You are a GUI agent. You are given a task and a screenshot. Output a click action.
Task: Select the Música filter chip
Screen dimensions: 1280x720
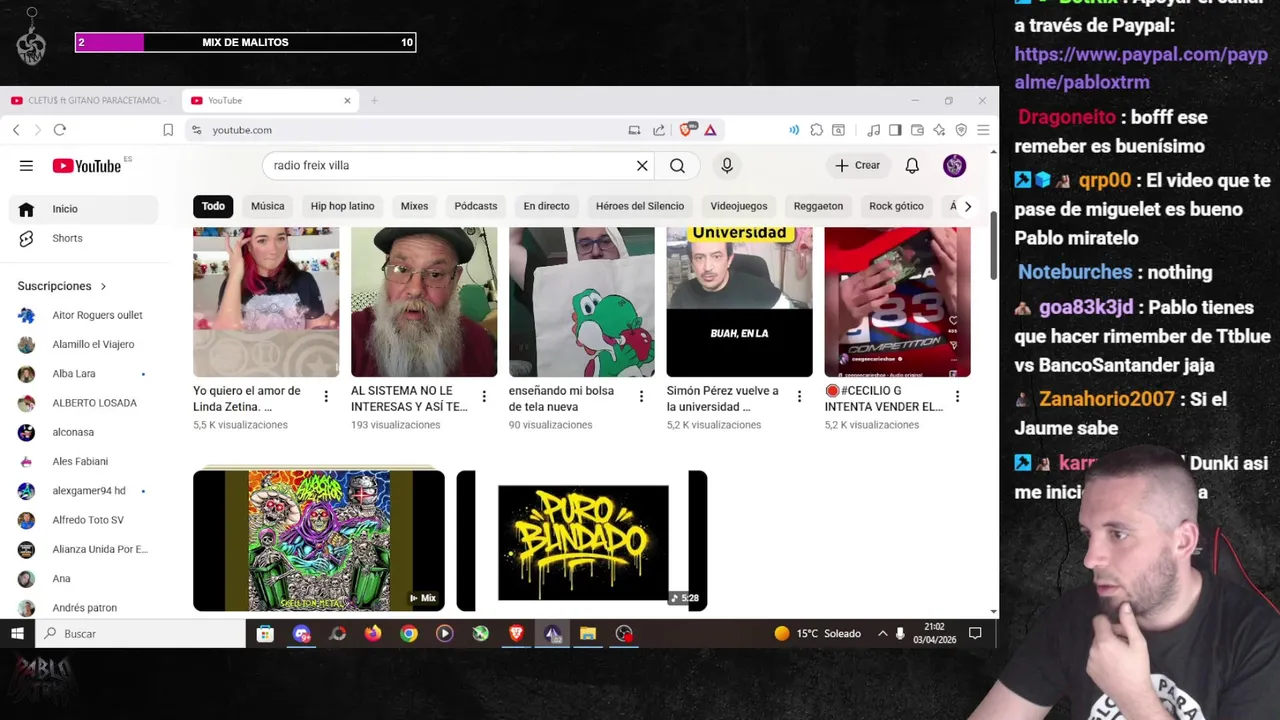coord(267,206)
